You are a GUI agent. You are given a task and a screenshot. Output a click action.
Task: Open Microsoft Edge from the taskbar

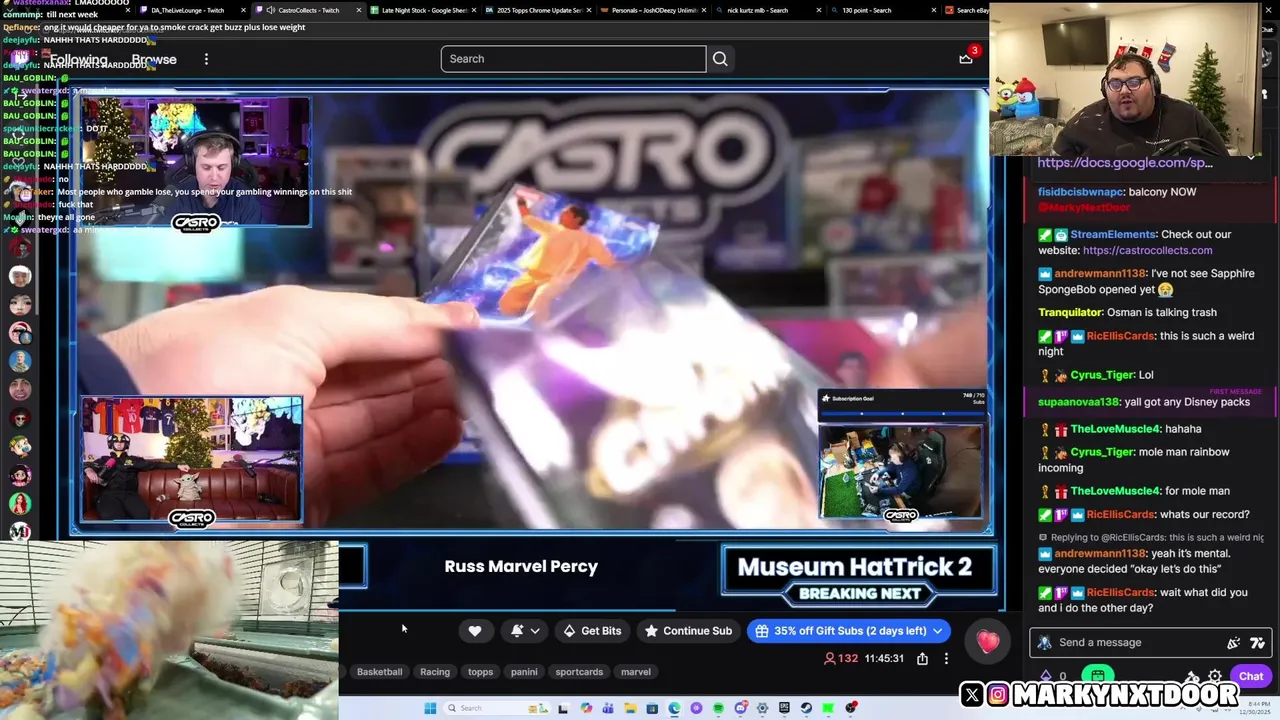coord(674,708)
